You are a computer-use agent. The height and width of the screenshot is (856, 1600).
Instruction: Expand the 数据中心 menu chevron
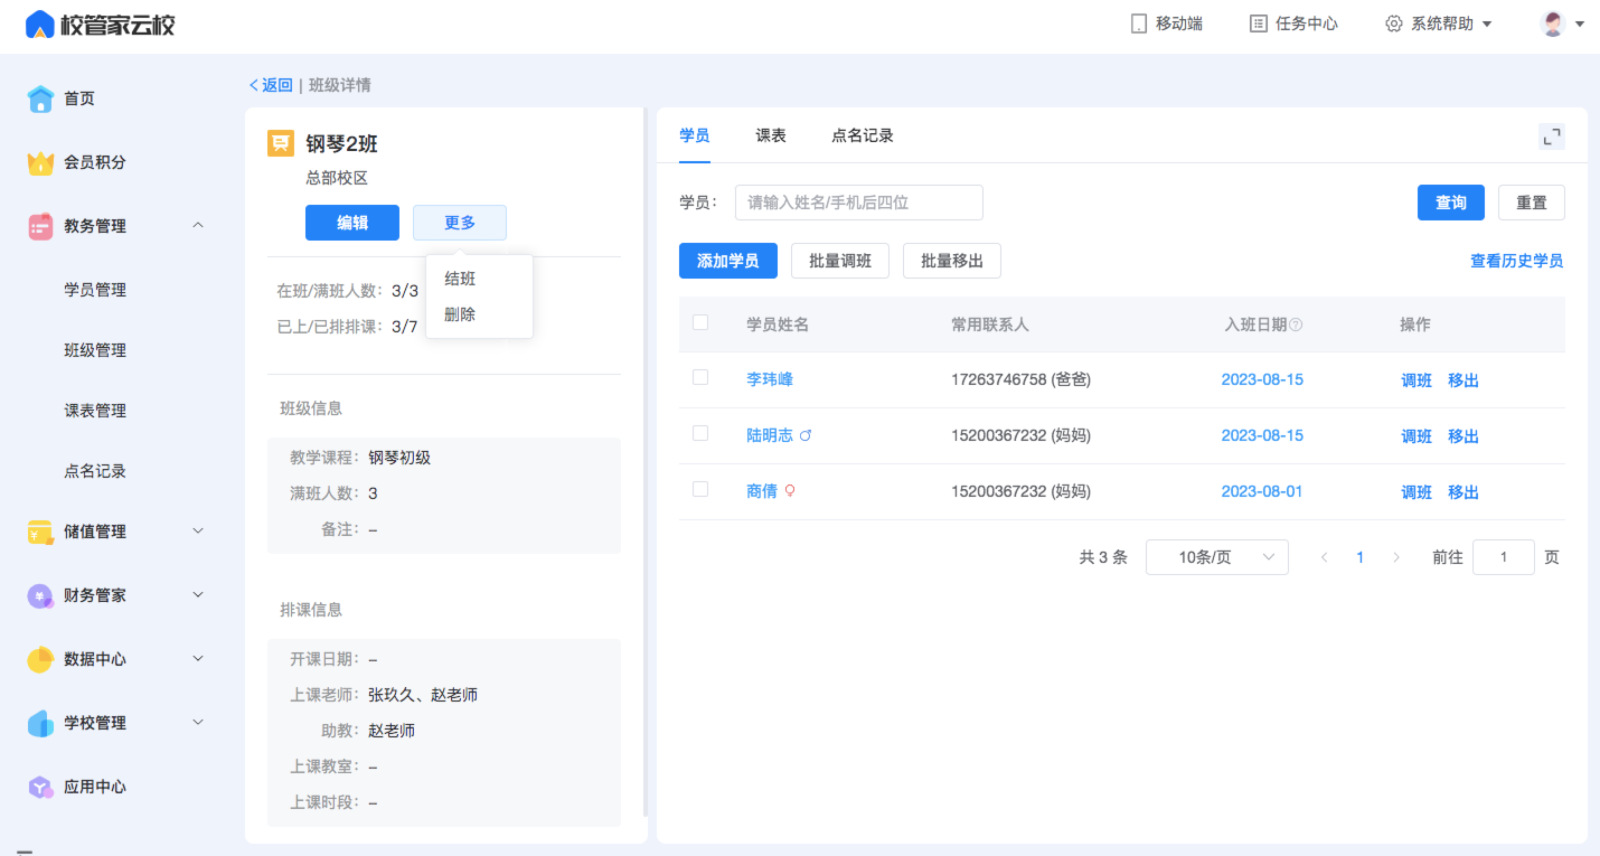tap(198, 658)
